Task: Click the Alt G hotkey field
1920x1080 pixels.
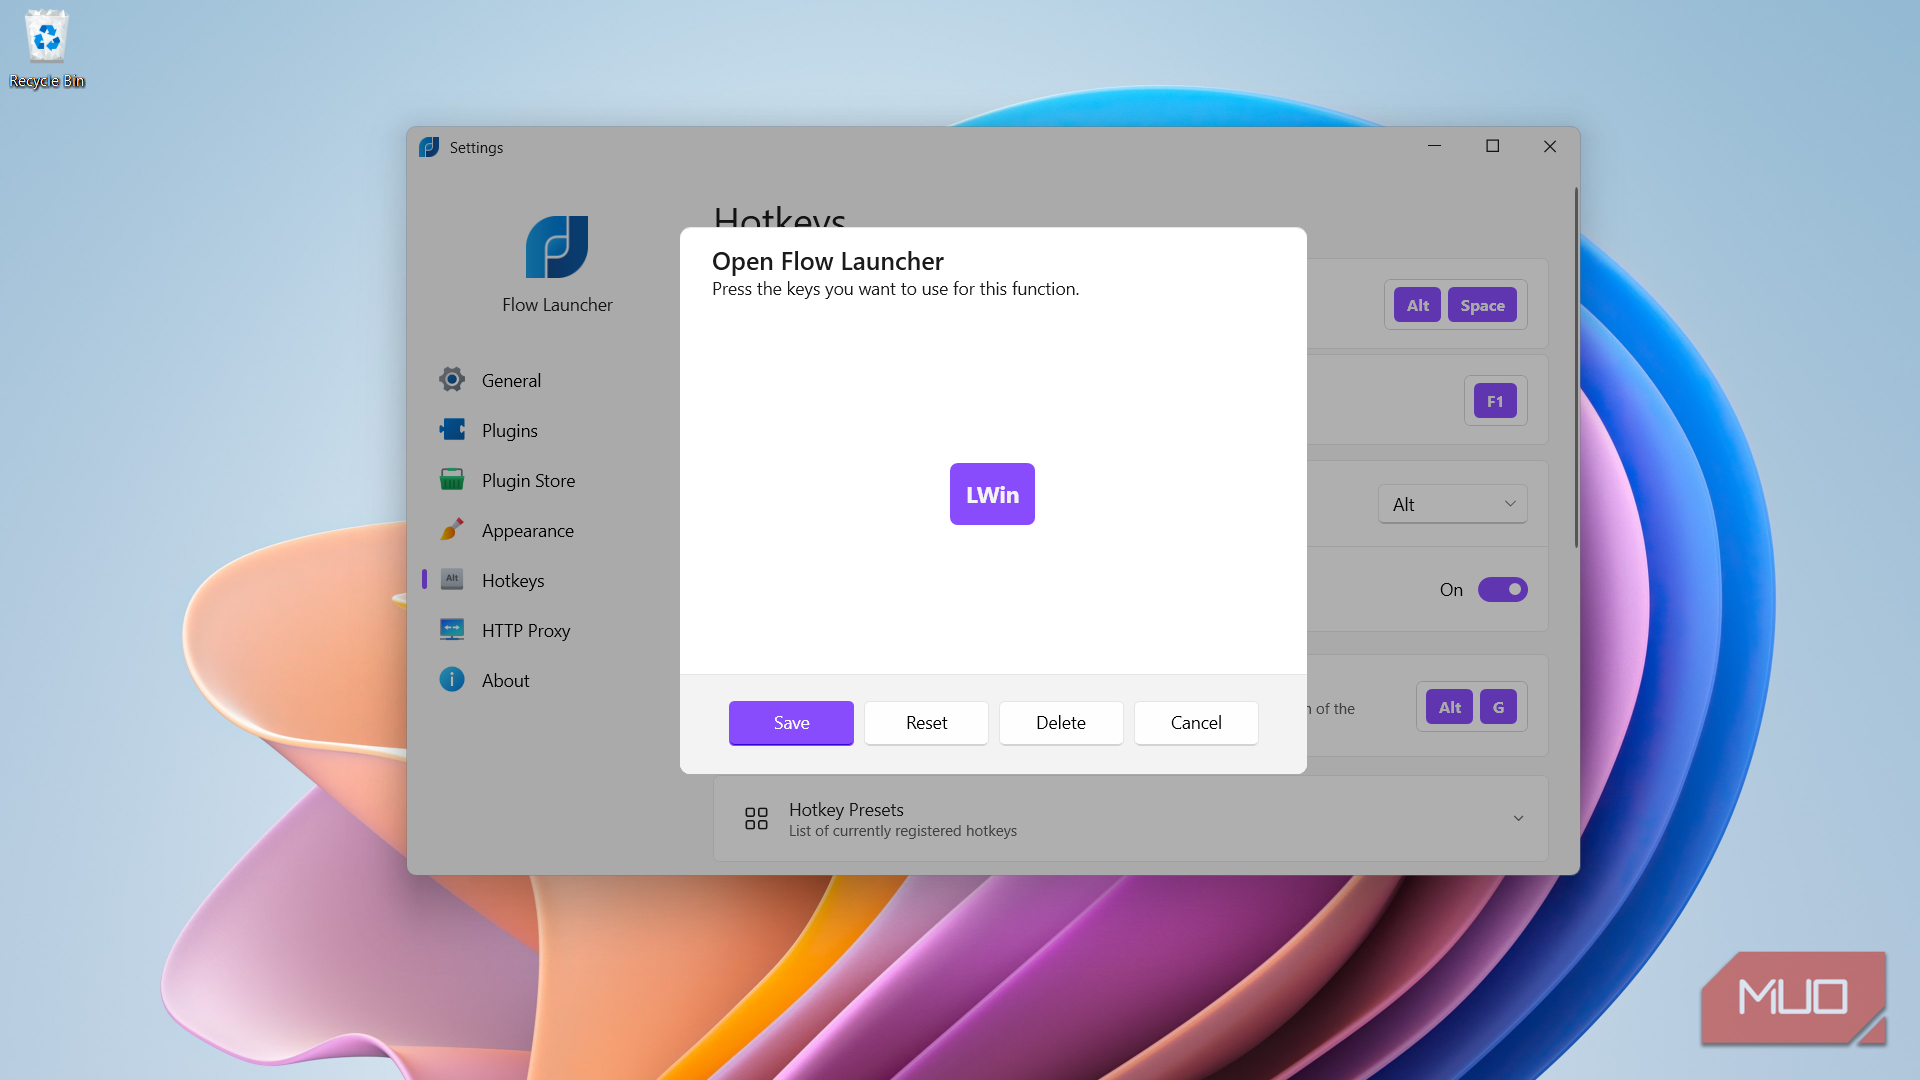Action: [x=1471, y=707]
